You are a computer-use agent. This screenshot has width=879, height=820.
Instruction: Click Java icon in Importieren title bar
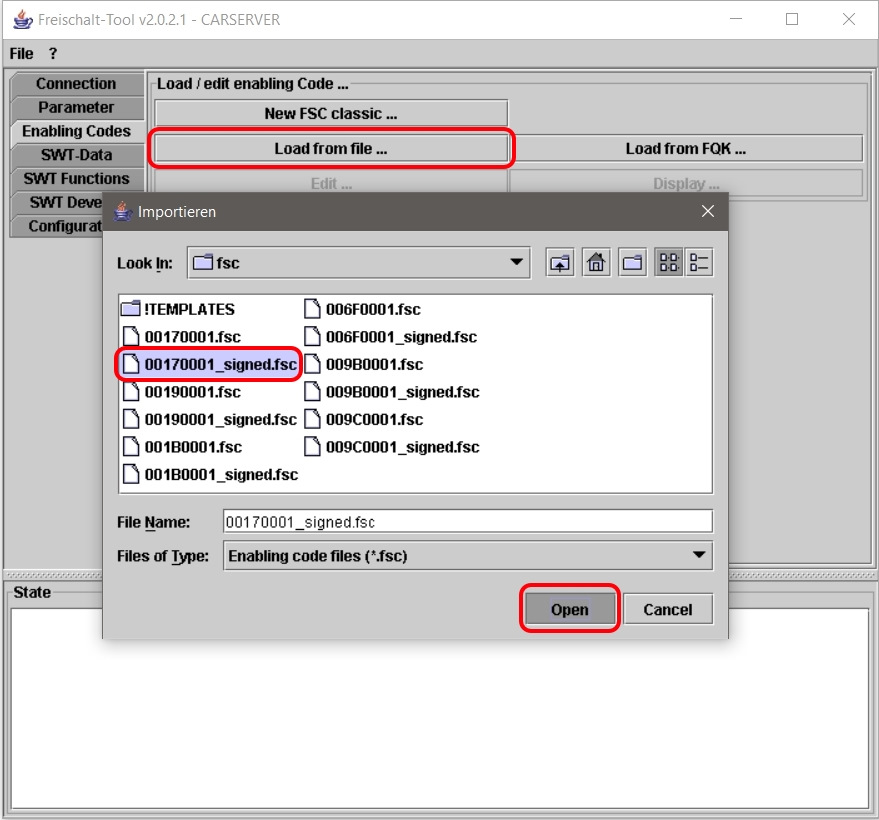pyautogui.click(x=123, y=211)
